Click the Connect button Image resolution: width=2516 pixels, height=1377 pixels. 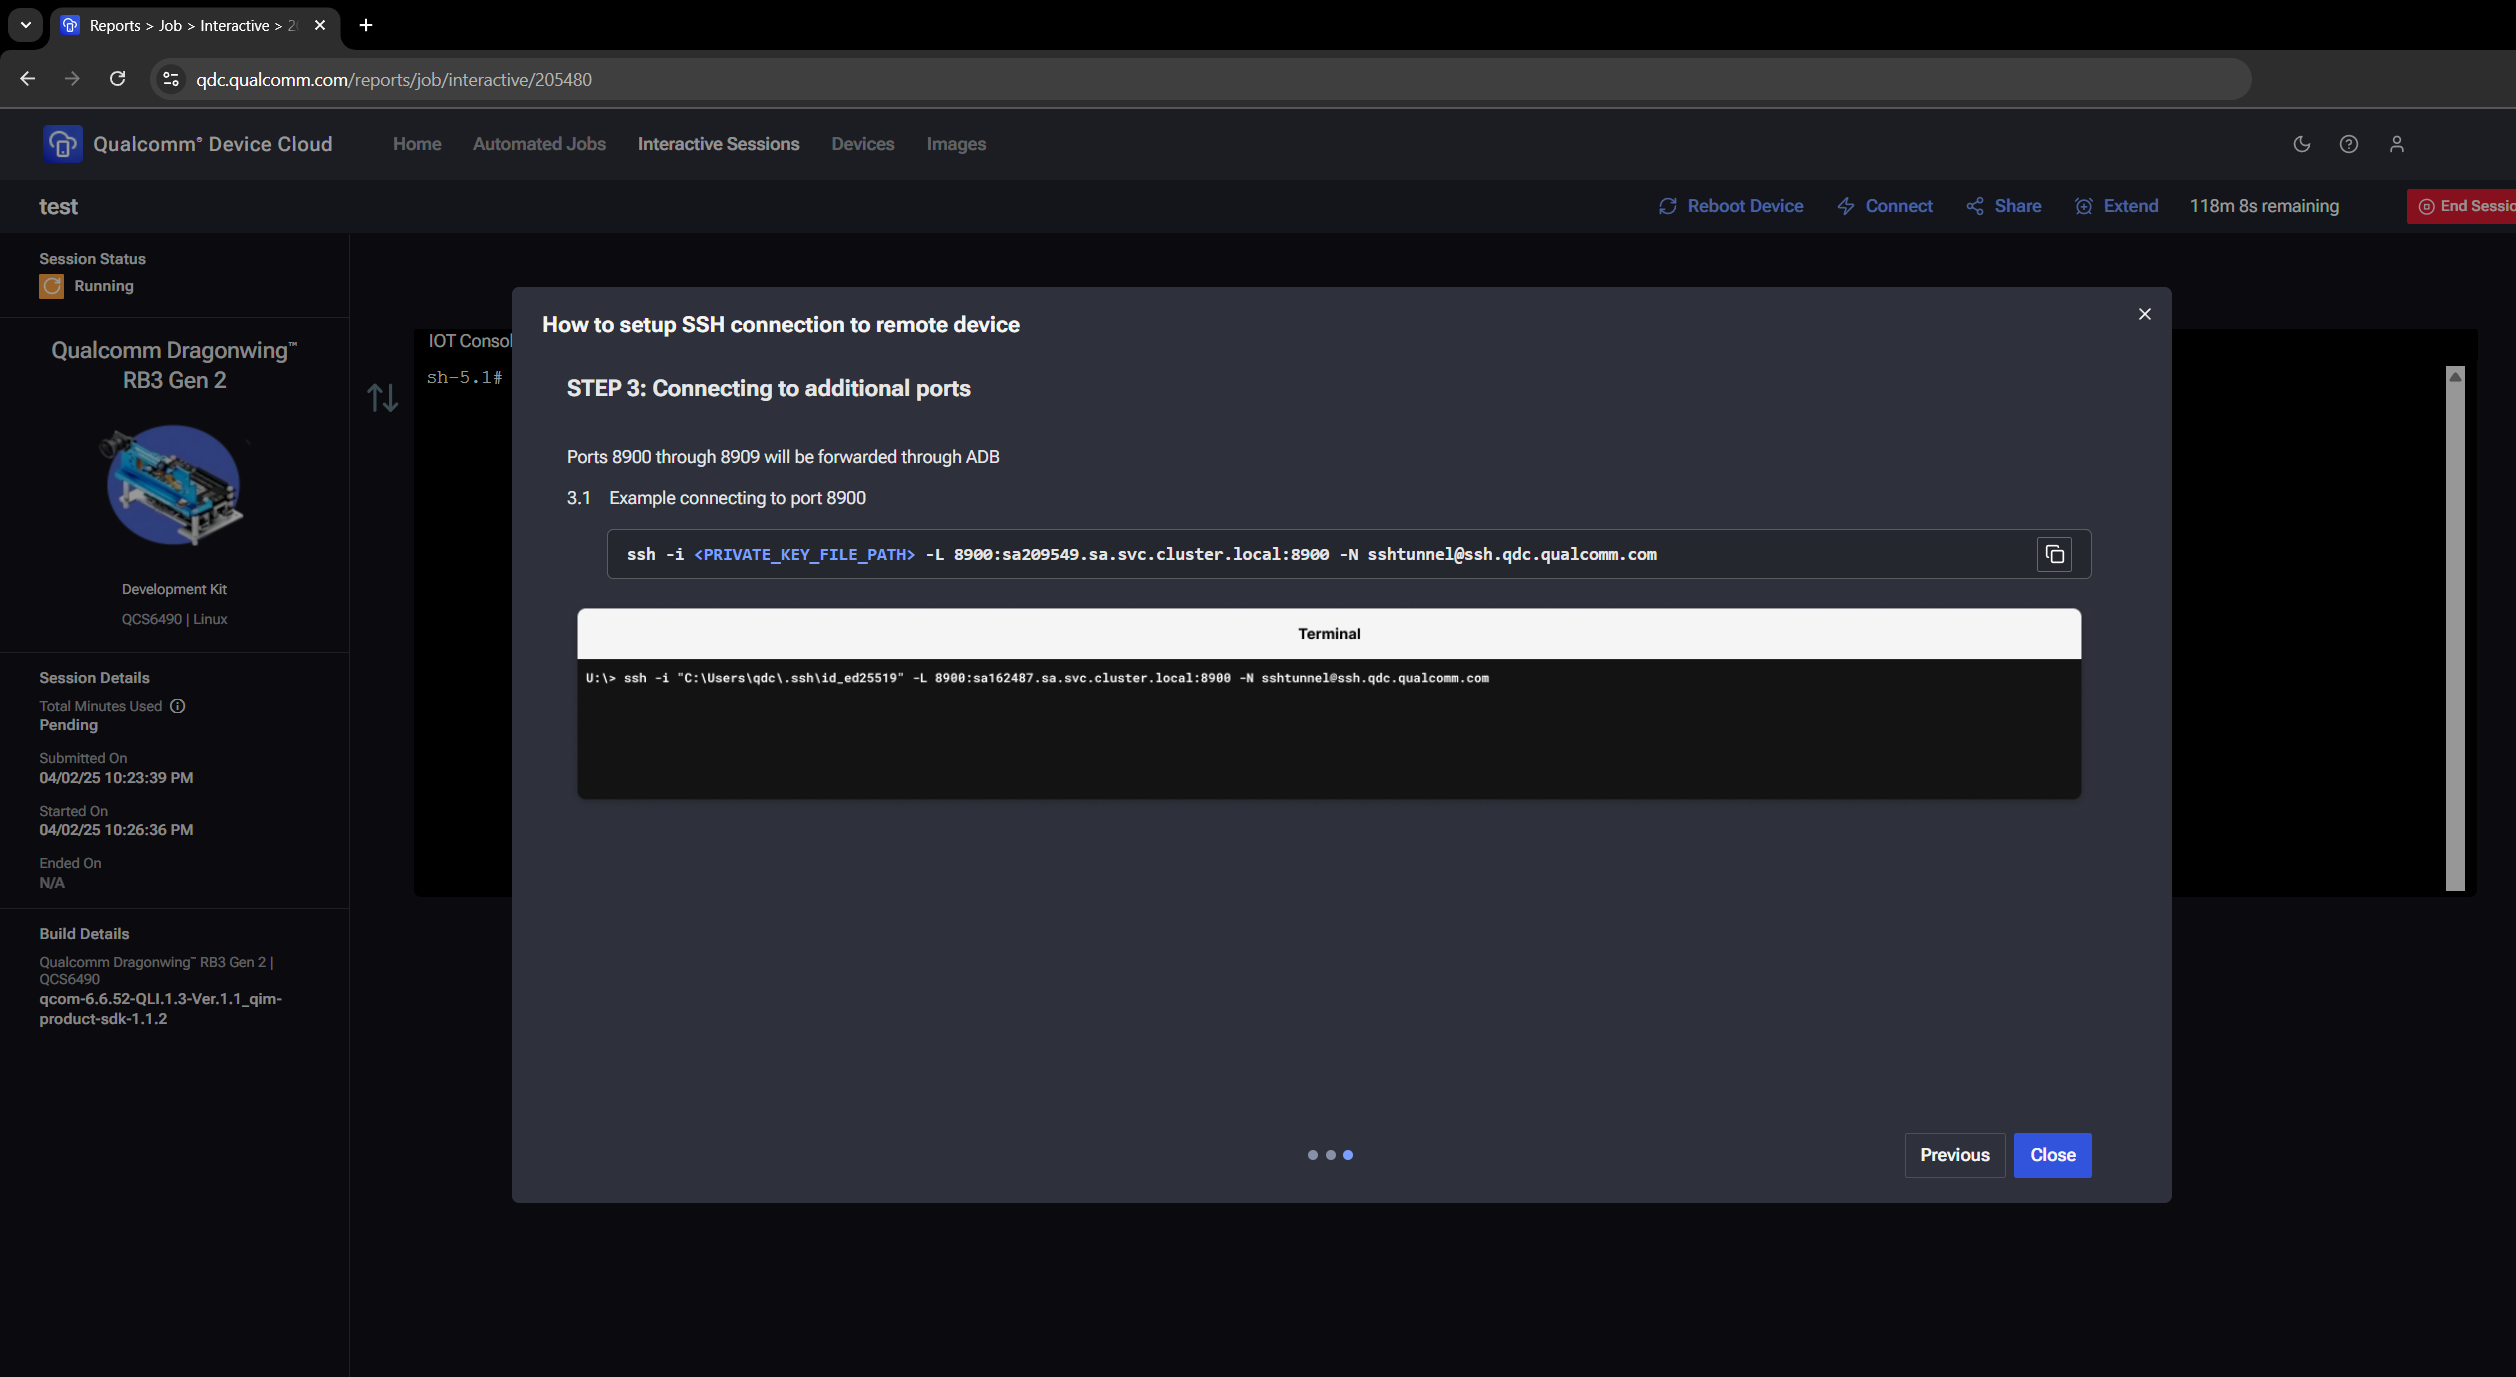(x=1885, y=206)
